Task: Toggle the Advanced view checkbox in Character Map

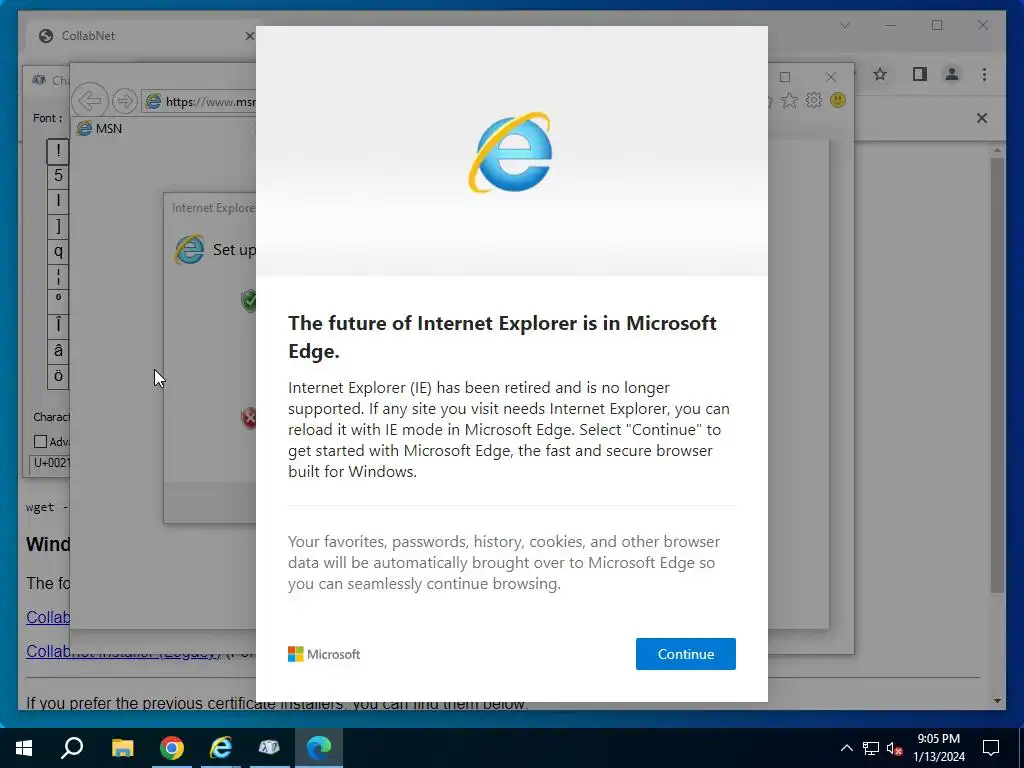Action: click(x=40, y=441)
